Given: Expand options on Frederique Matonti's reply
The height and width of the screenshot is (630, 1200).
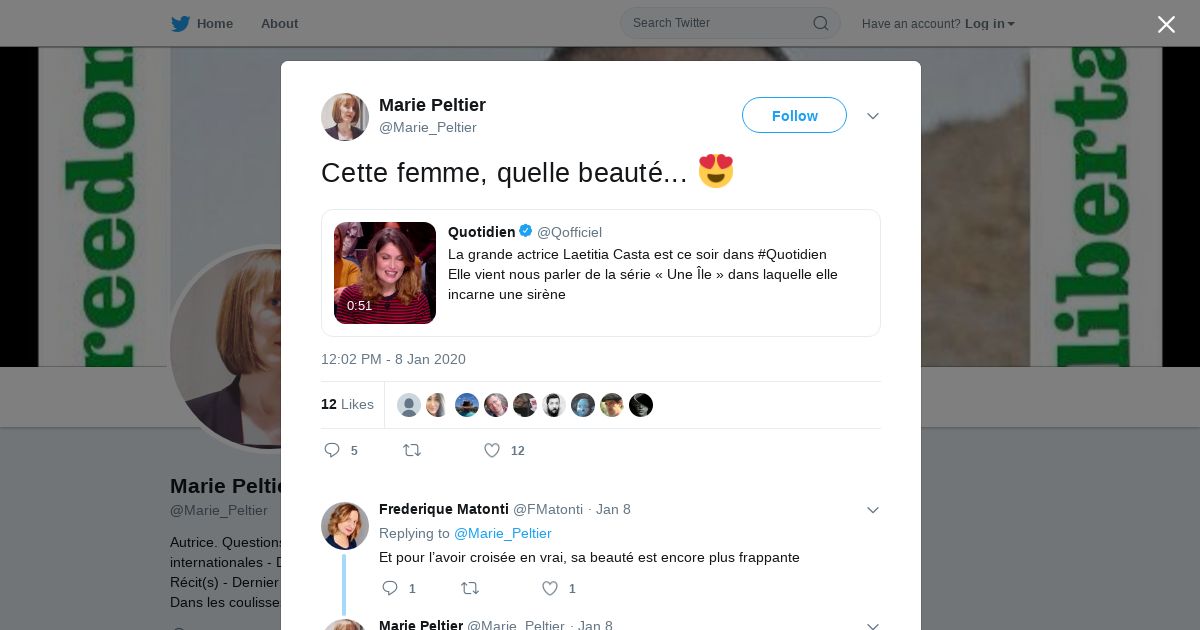Looking at the screenshot, I should pos(873,510).
